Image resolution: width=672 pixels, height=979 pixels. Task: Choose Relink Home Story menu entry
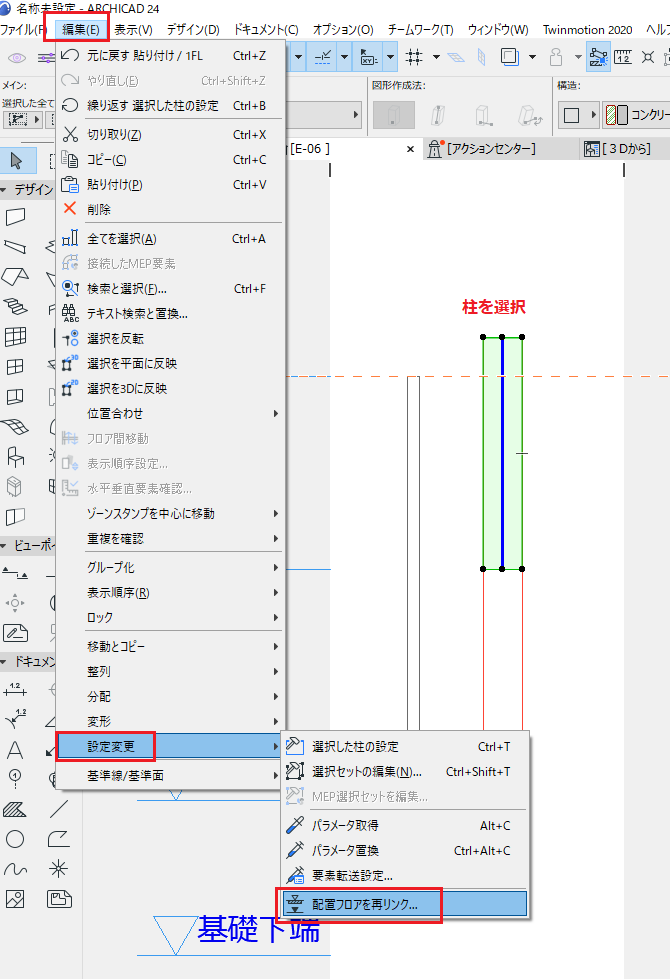[403, 904]
